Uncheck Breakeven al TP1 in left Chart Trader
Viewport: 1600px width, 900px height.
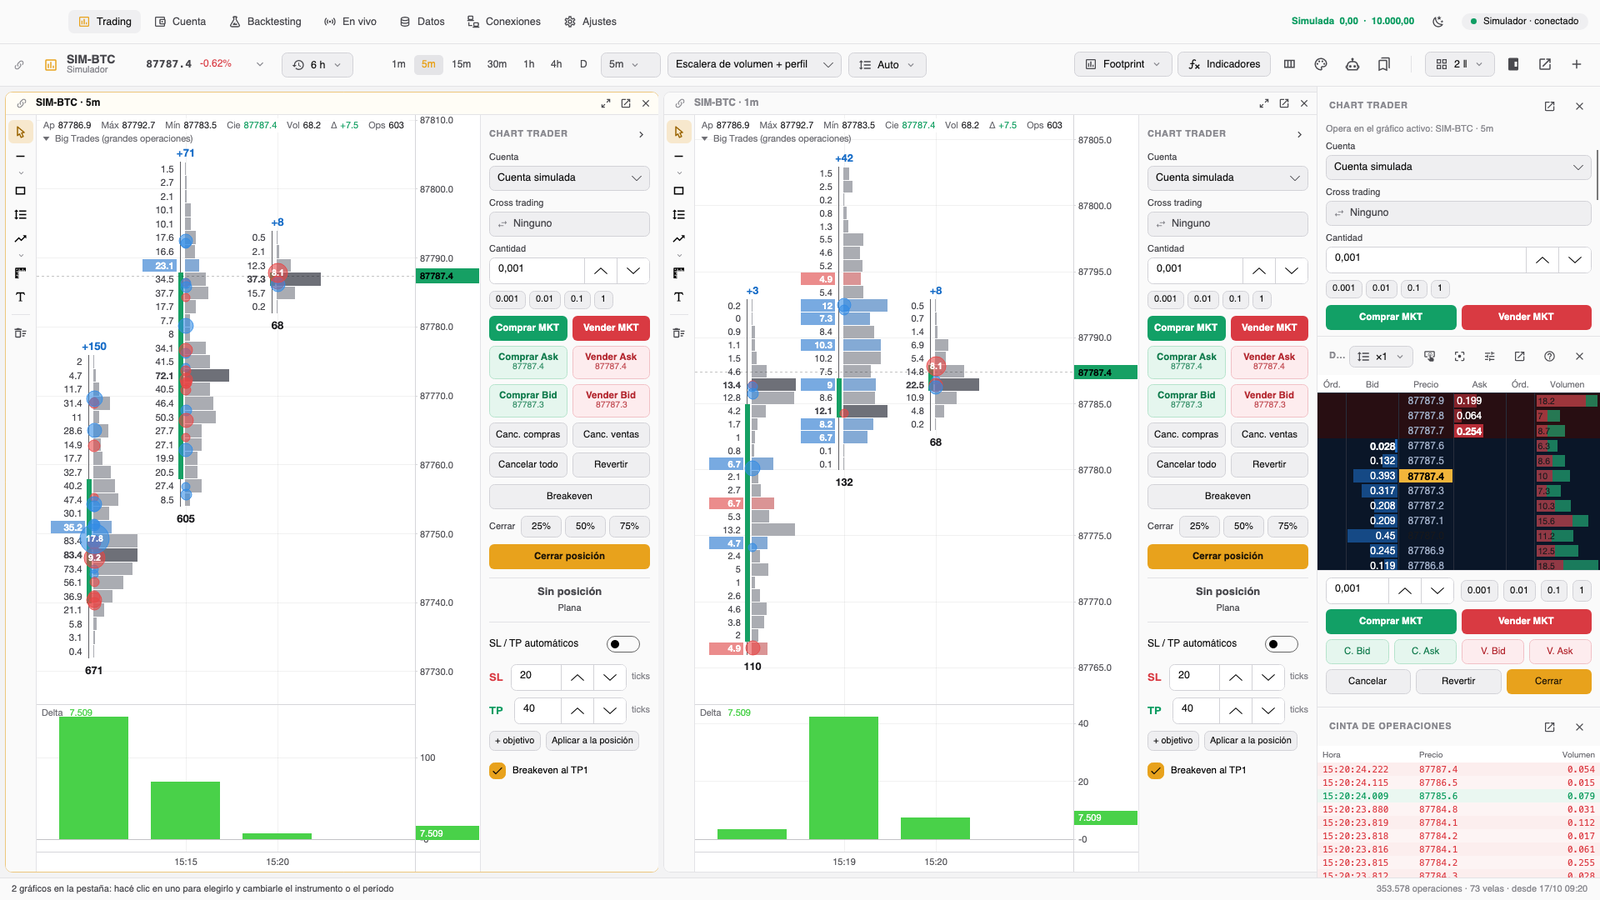497,770
